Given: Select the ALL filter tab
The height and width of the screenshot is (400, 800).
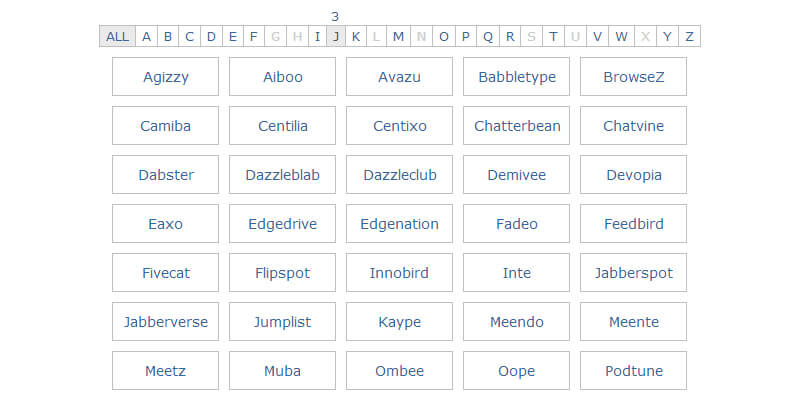Looking at the screenshot, I should (x=117, y=37).
